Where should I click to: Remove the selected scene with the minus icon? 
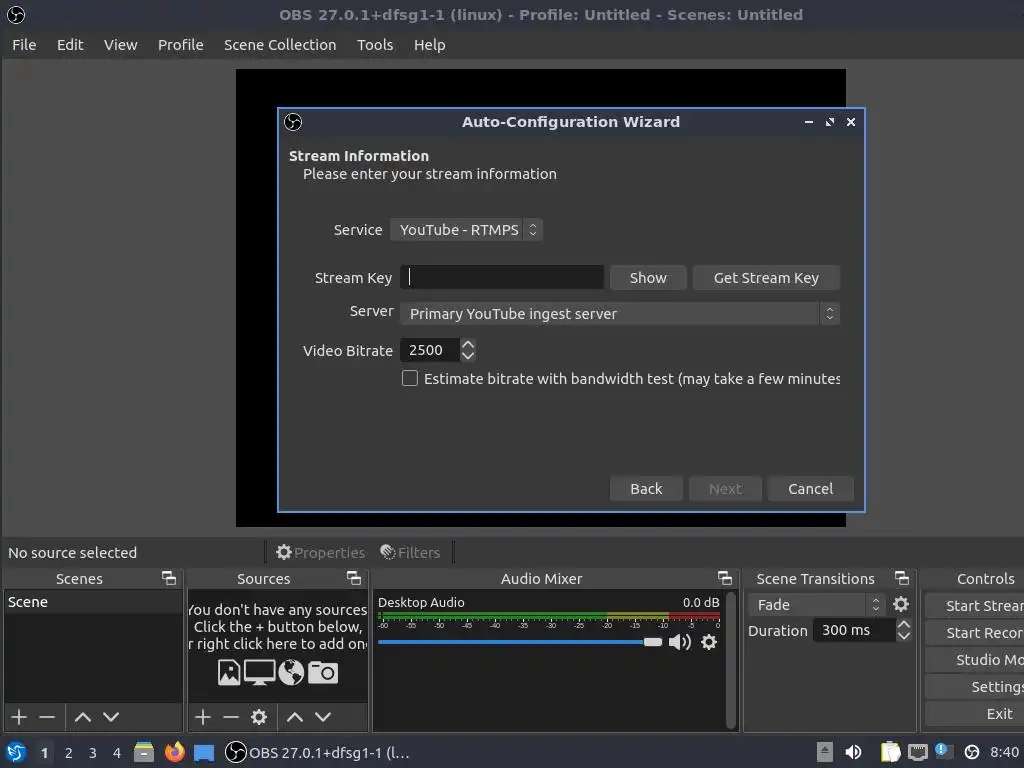pos(47,717)
